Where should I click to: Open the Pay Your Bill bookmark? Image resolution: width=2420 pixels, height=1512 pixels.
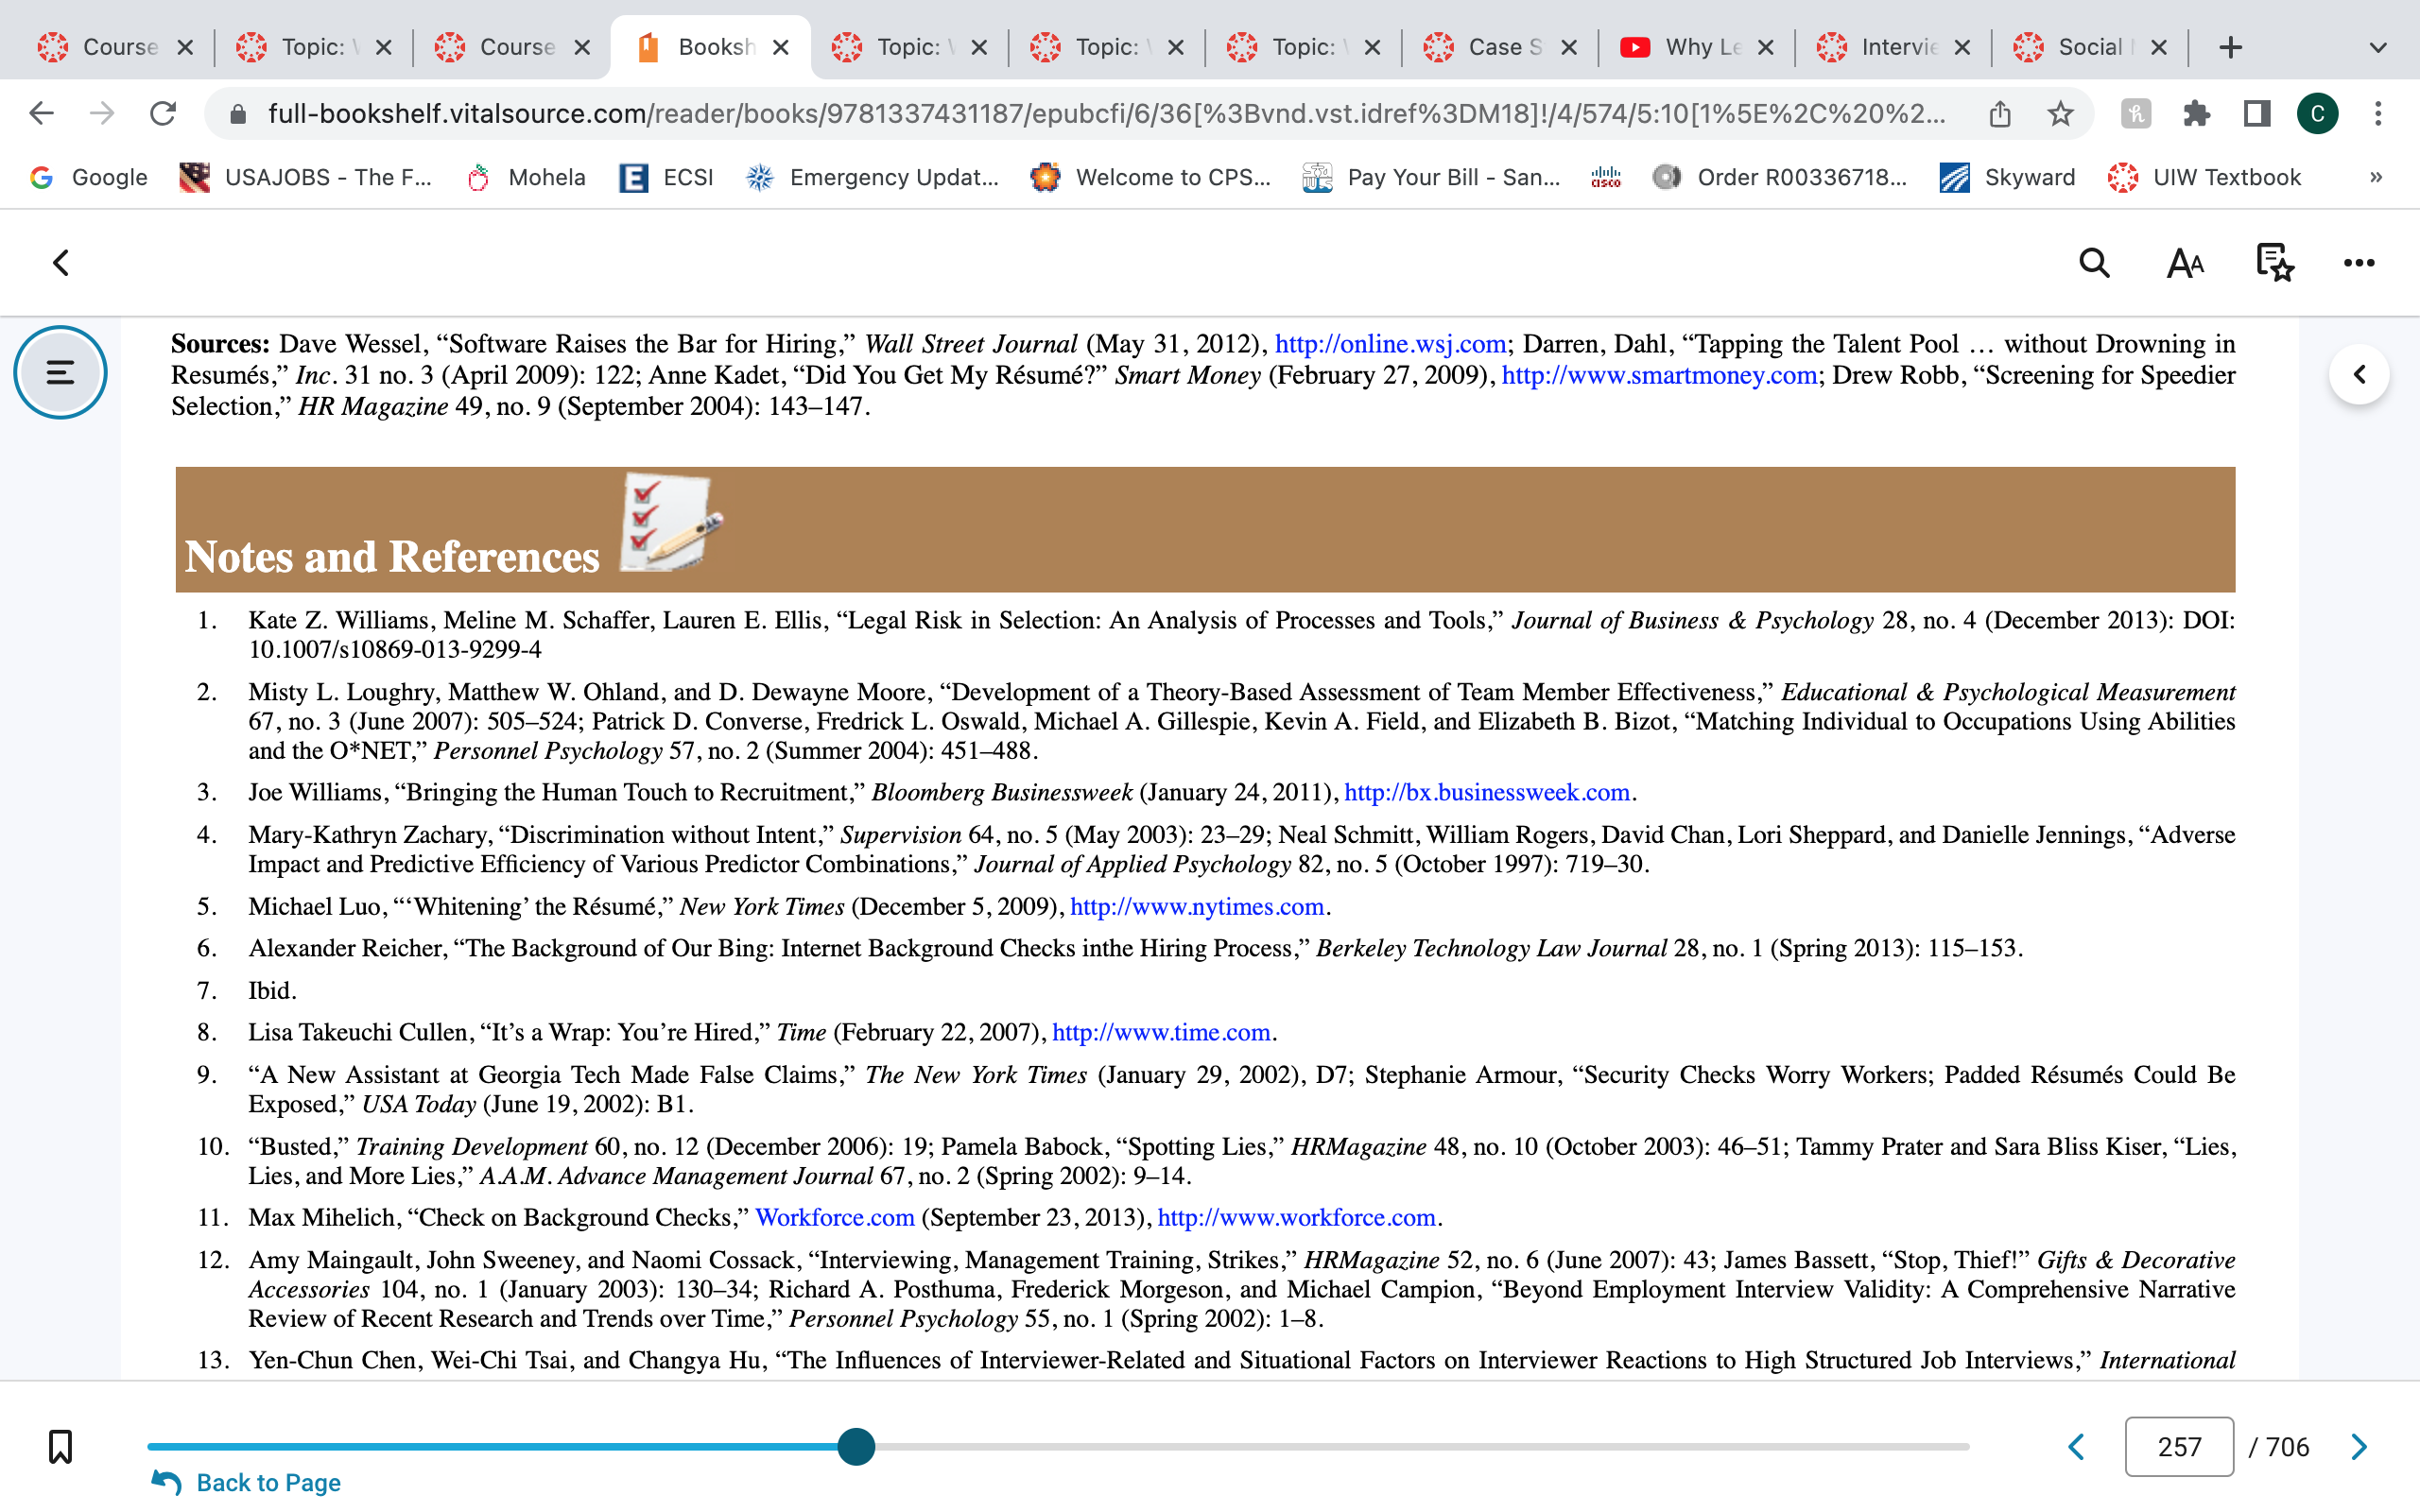pos(1431,177)
